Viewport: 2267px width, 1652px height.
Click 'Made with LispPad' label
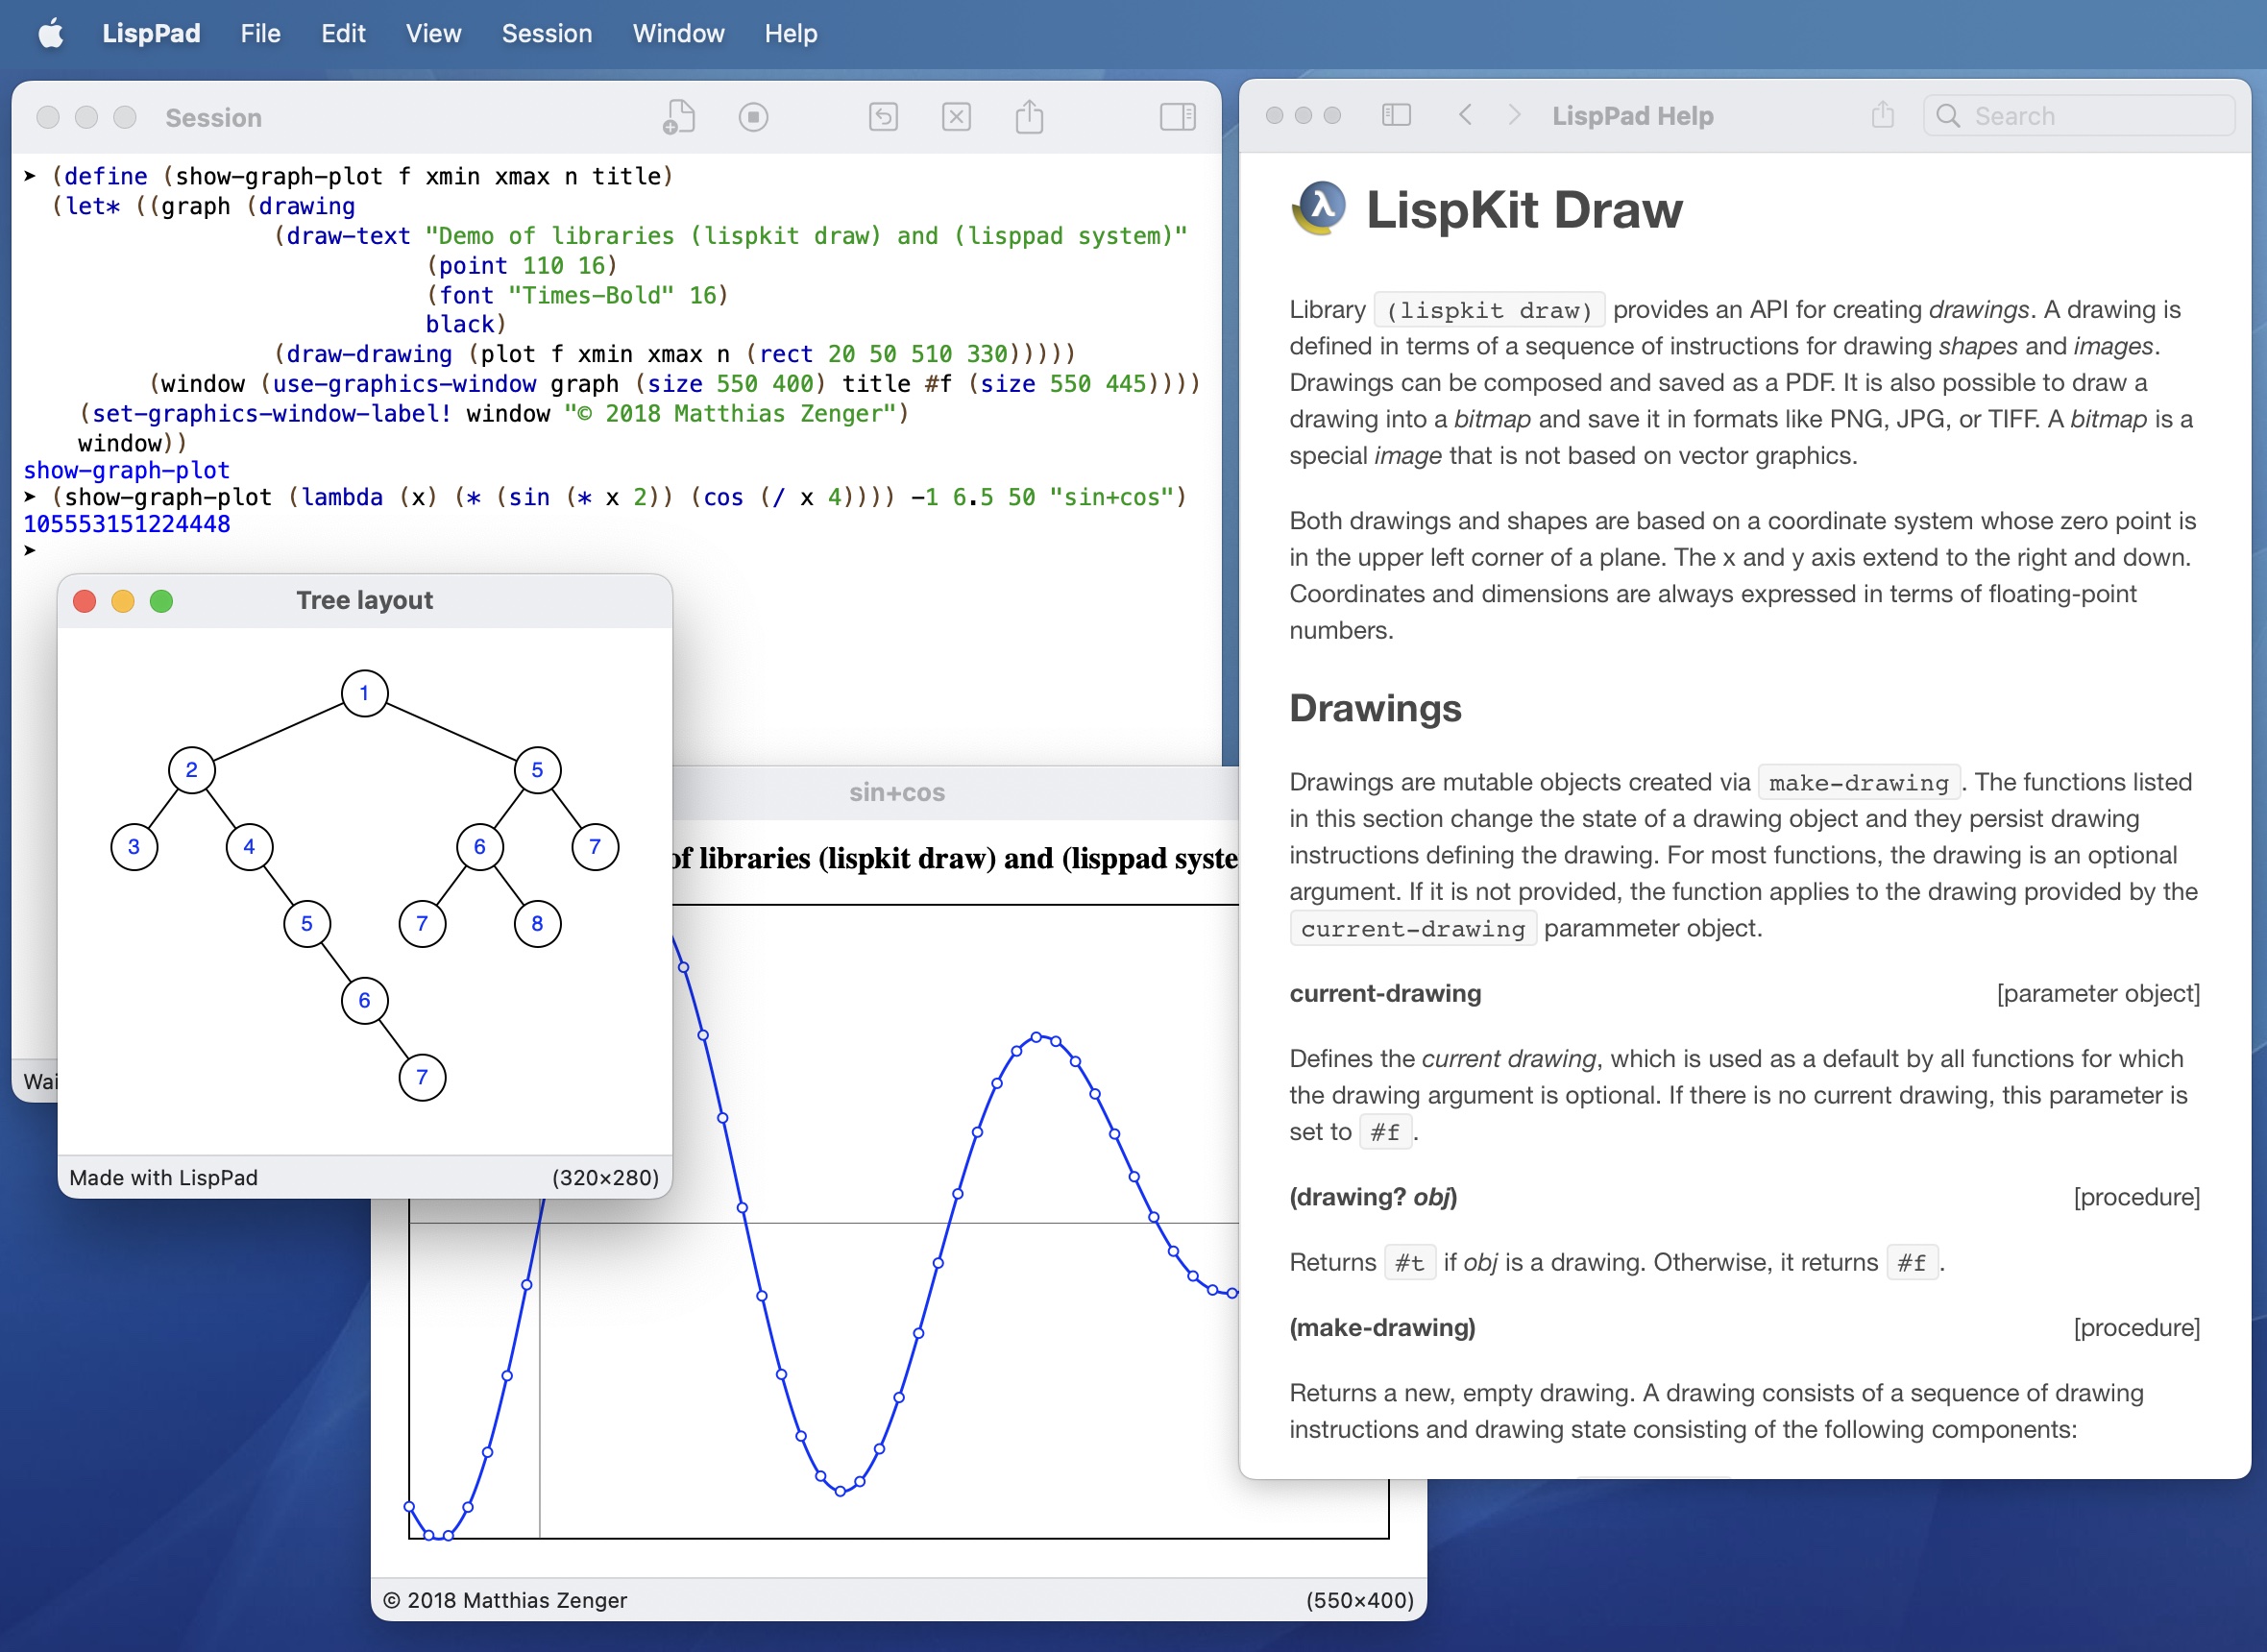(x=163, y=1177)
